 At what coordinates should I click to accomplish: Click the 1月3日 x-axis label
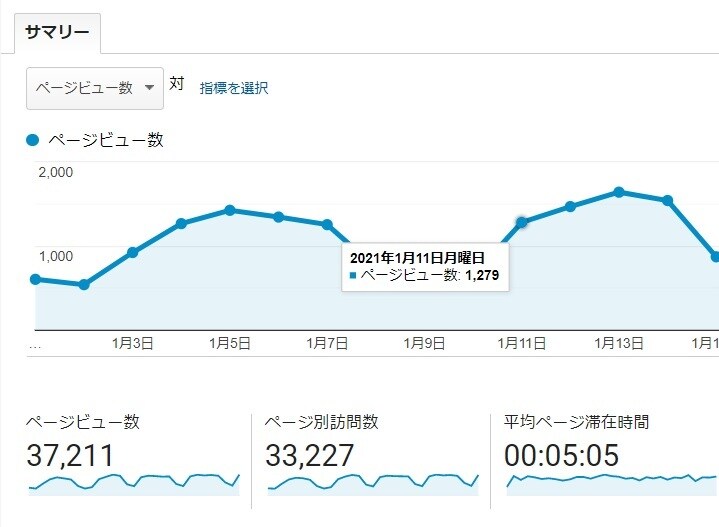pyautogui.click(x=133, y=344)
